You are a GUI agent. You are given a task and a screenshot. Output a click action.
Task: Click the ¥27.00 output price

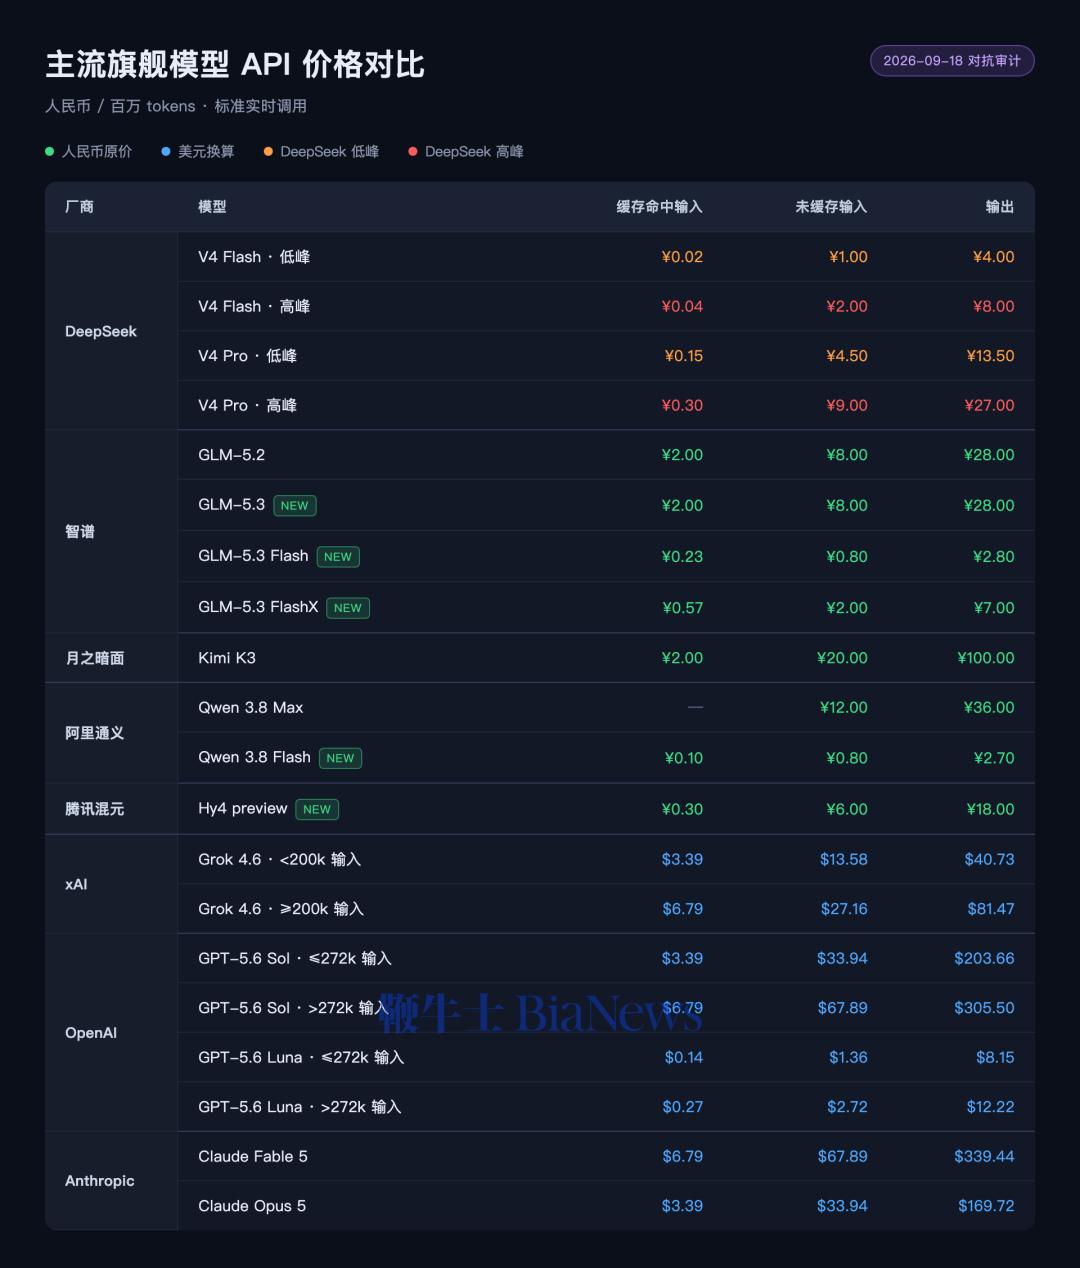coord(989,406)
